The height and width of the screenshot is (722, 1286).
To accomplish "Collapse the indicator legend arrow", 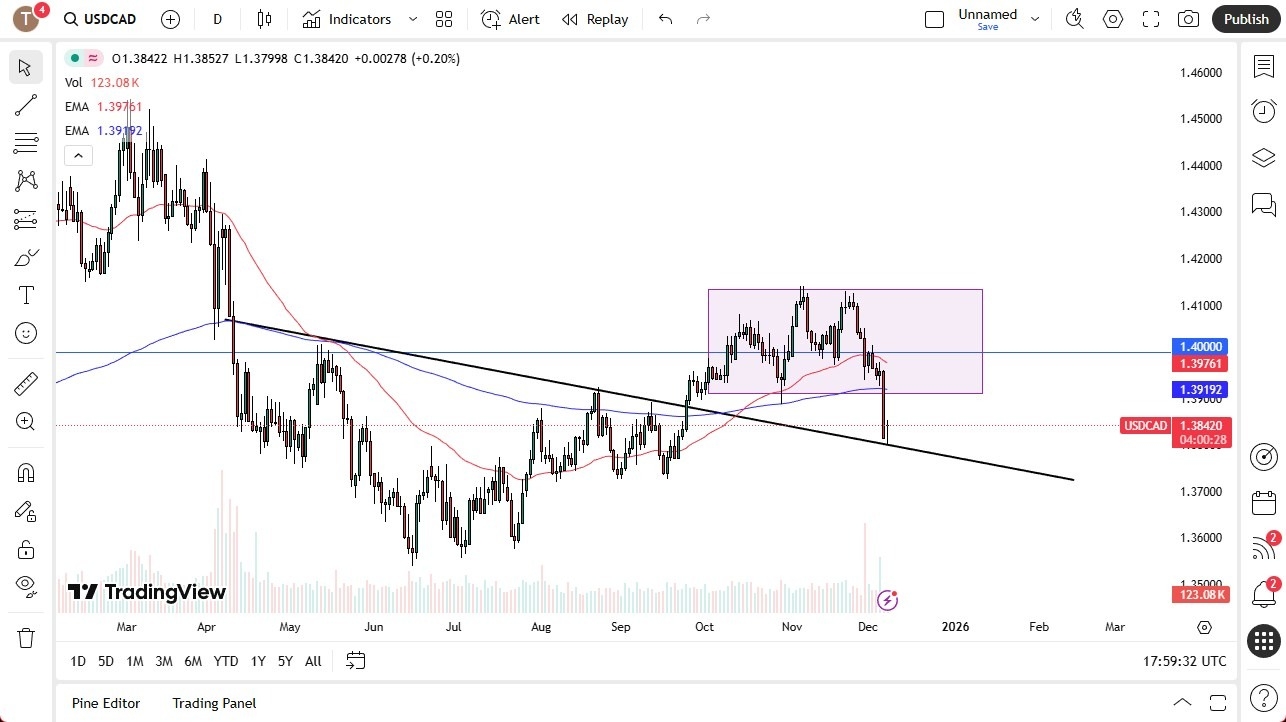I will tap(78, 155).
